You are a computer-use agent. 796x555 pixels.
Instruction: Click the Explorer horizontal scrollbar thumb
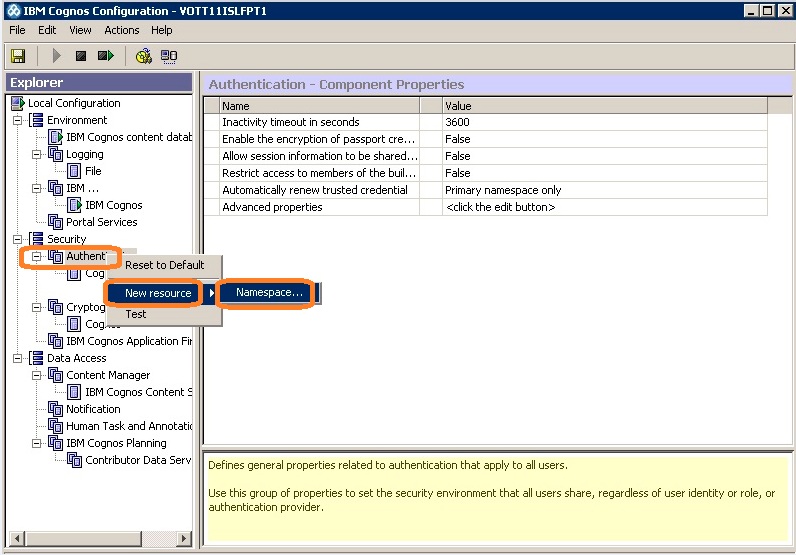coord(83,538)
